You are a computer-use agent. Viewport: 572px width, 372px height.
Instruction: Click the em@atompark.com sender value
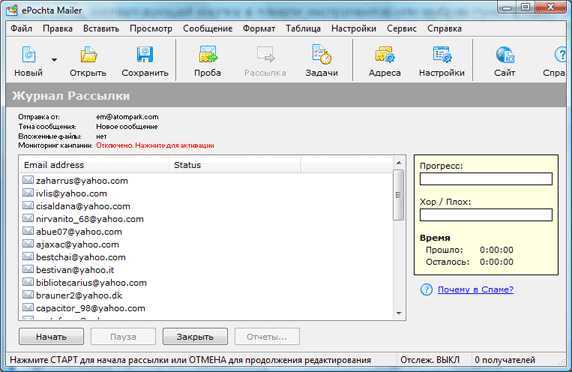pyautogui.click(x=127, y=117)
